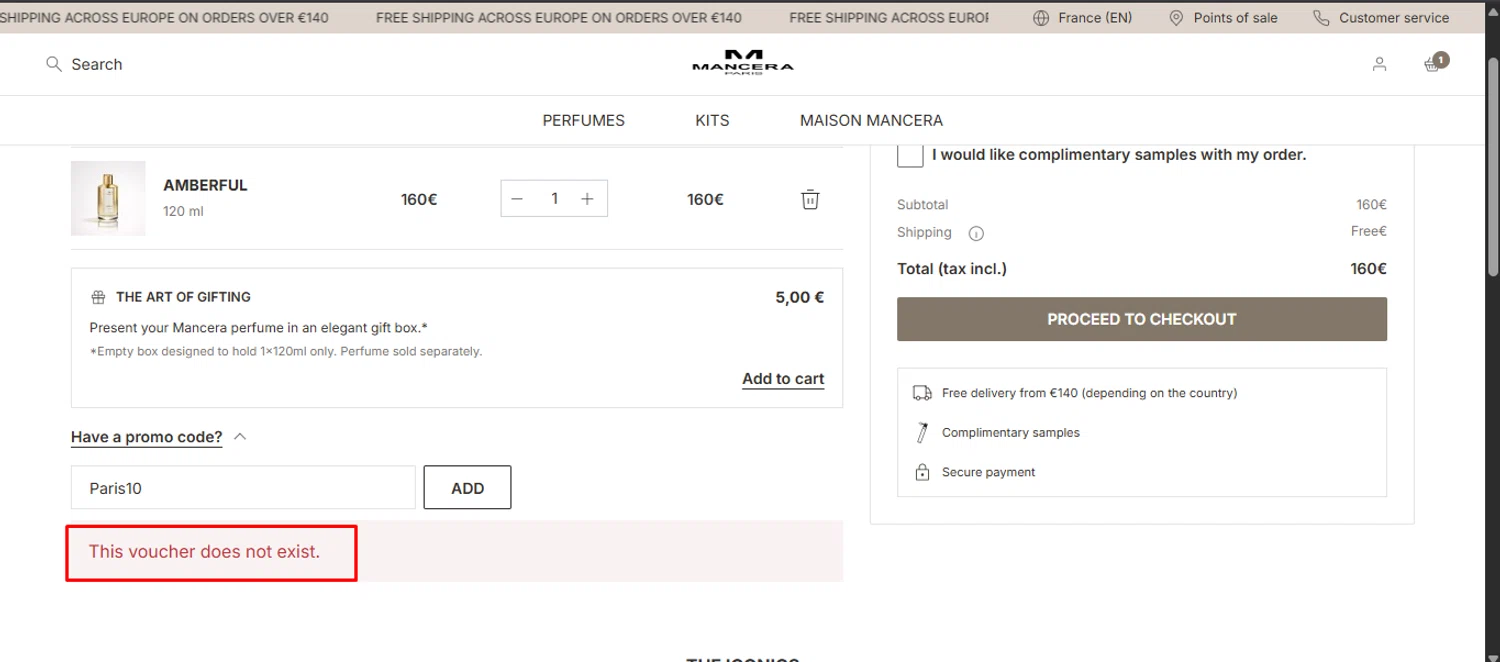The image size is (1500, 662).
Task: Click the 120 ml size text
Action: point(183,212)
